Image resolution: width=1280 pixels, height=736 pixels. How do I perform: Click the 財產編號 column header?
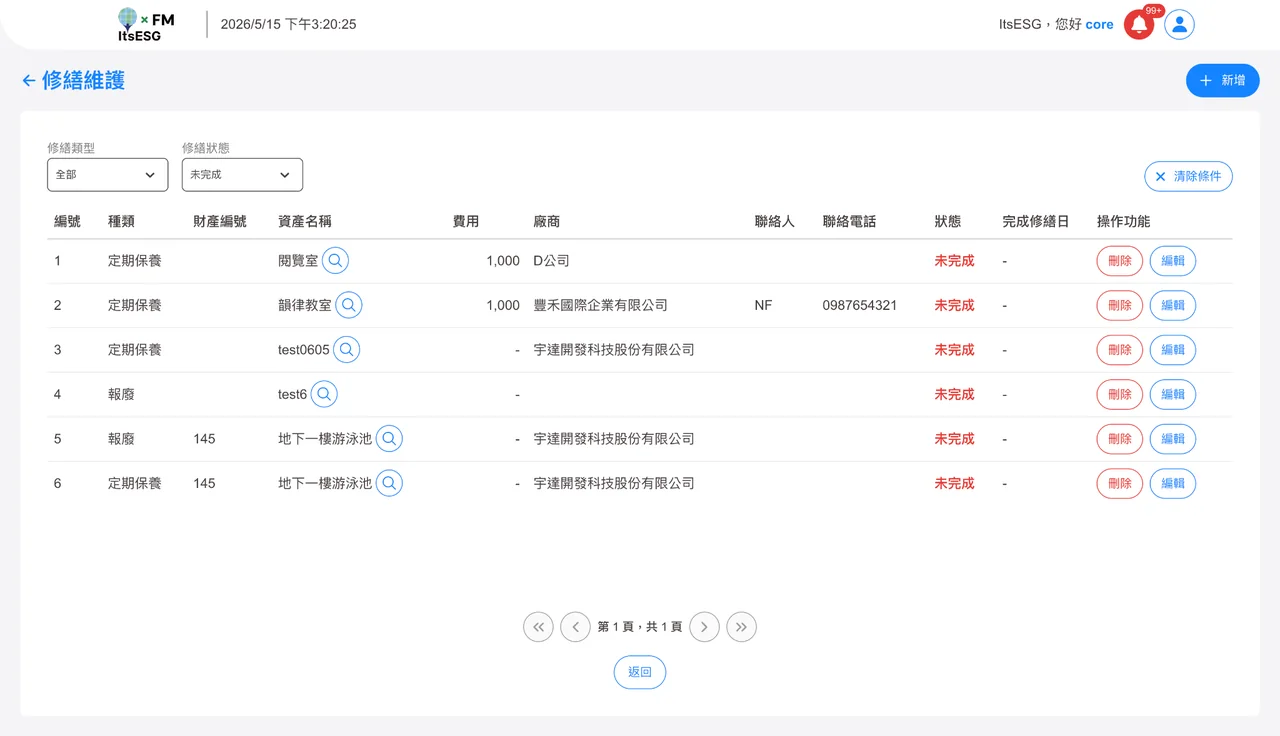pos(220,221)
